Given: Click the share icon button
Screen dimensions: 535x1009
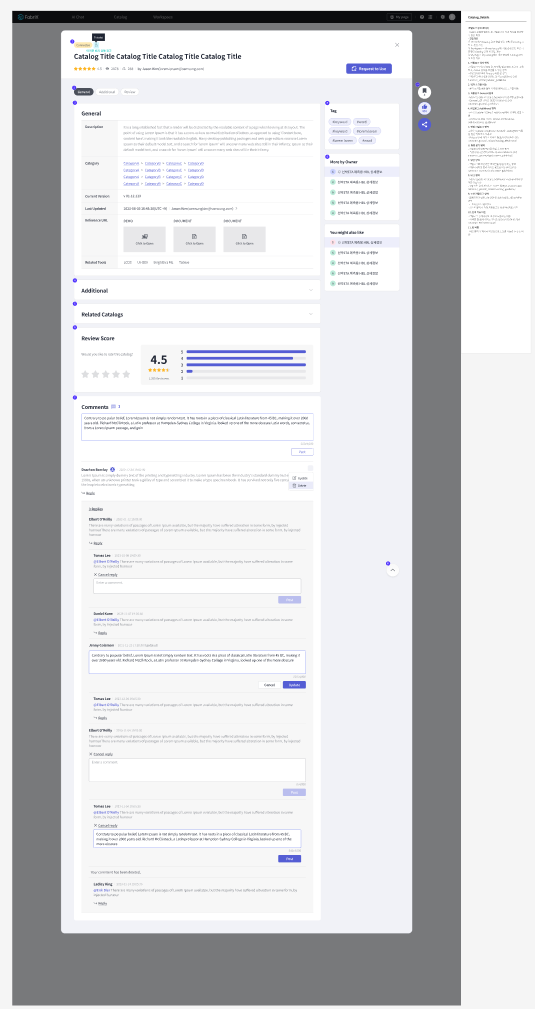Looking at the screenshot, I should [x=424, y=124].
